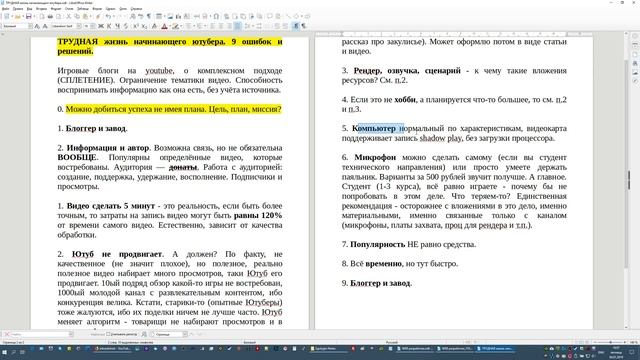The image size is (640, 360).
Task: Click the 'Страница 2 из 3' status bar field
Action: [x=13, y=342]
